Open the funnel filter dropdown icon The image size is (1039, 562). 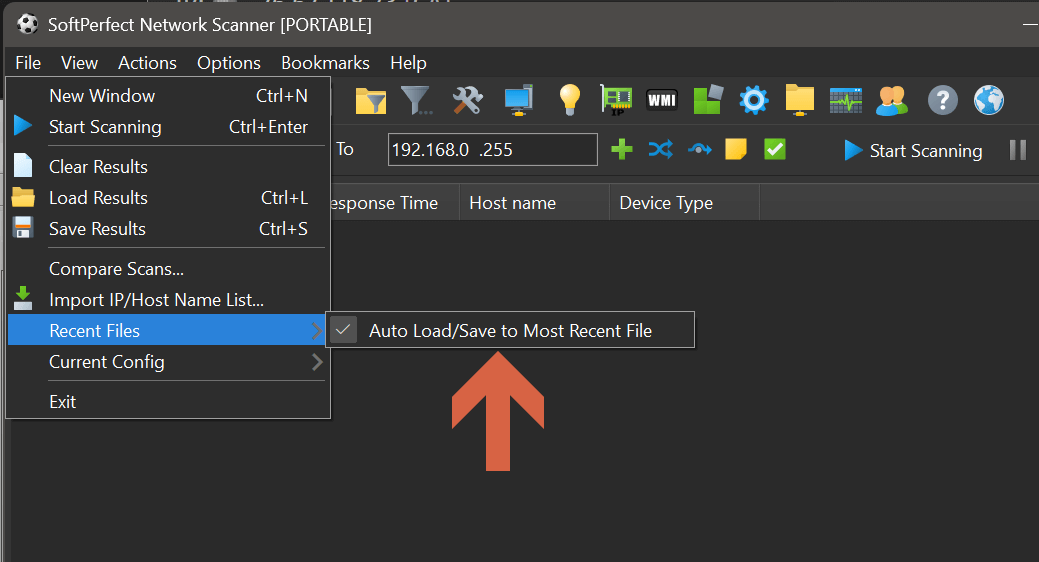(417, 100)
